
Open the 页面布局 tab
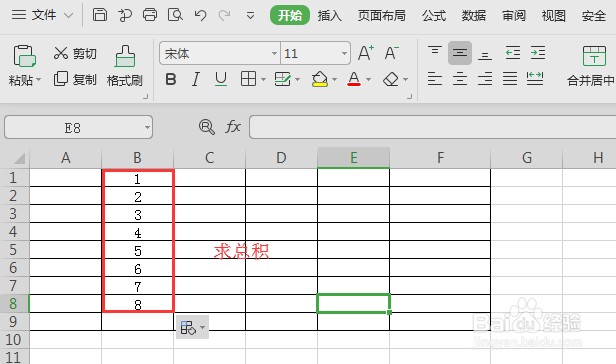pyautogui.click(x=381, y=15)
